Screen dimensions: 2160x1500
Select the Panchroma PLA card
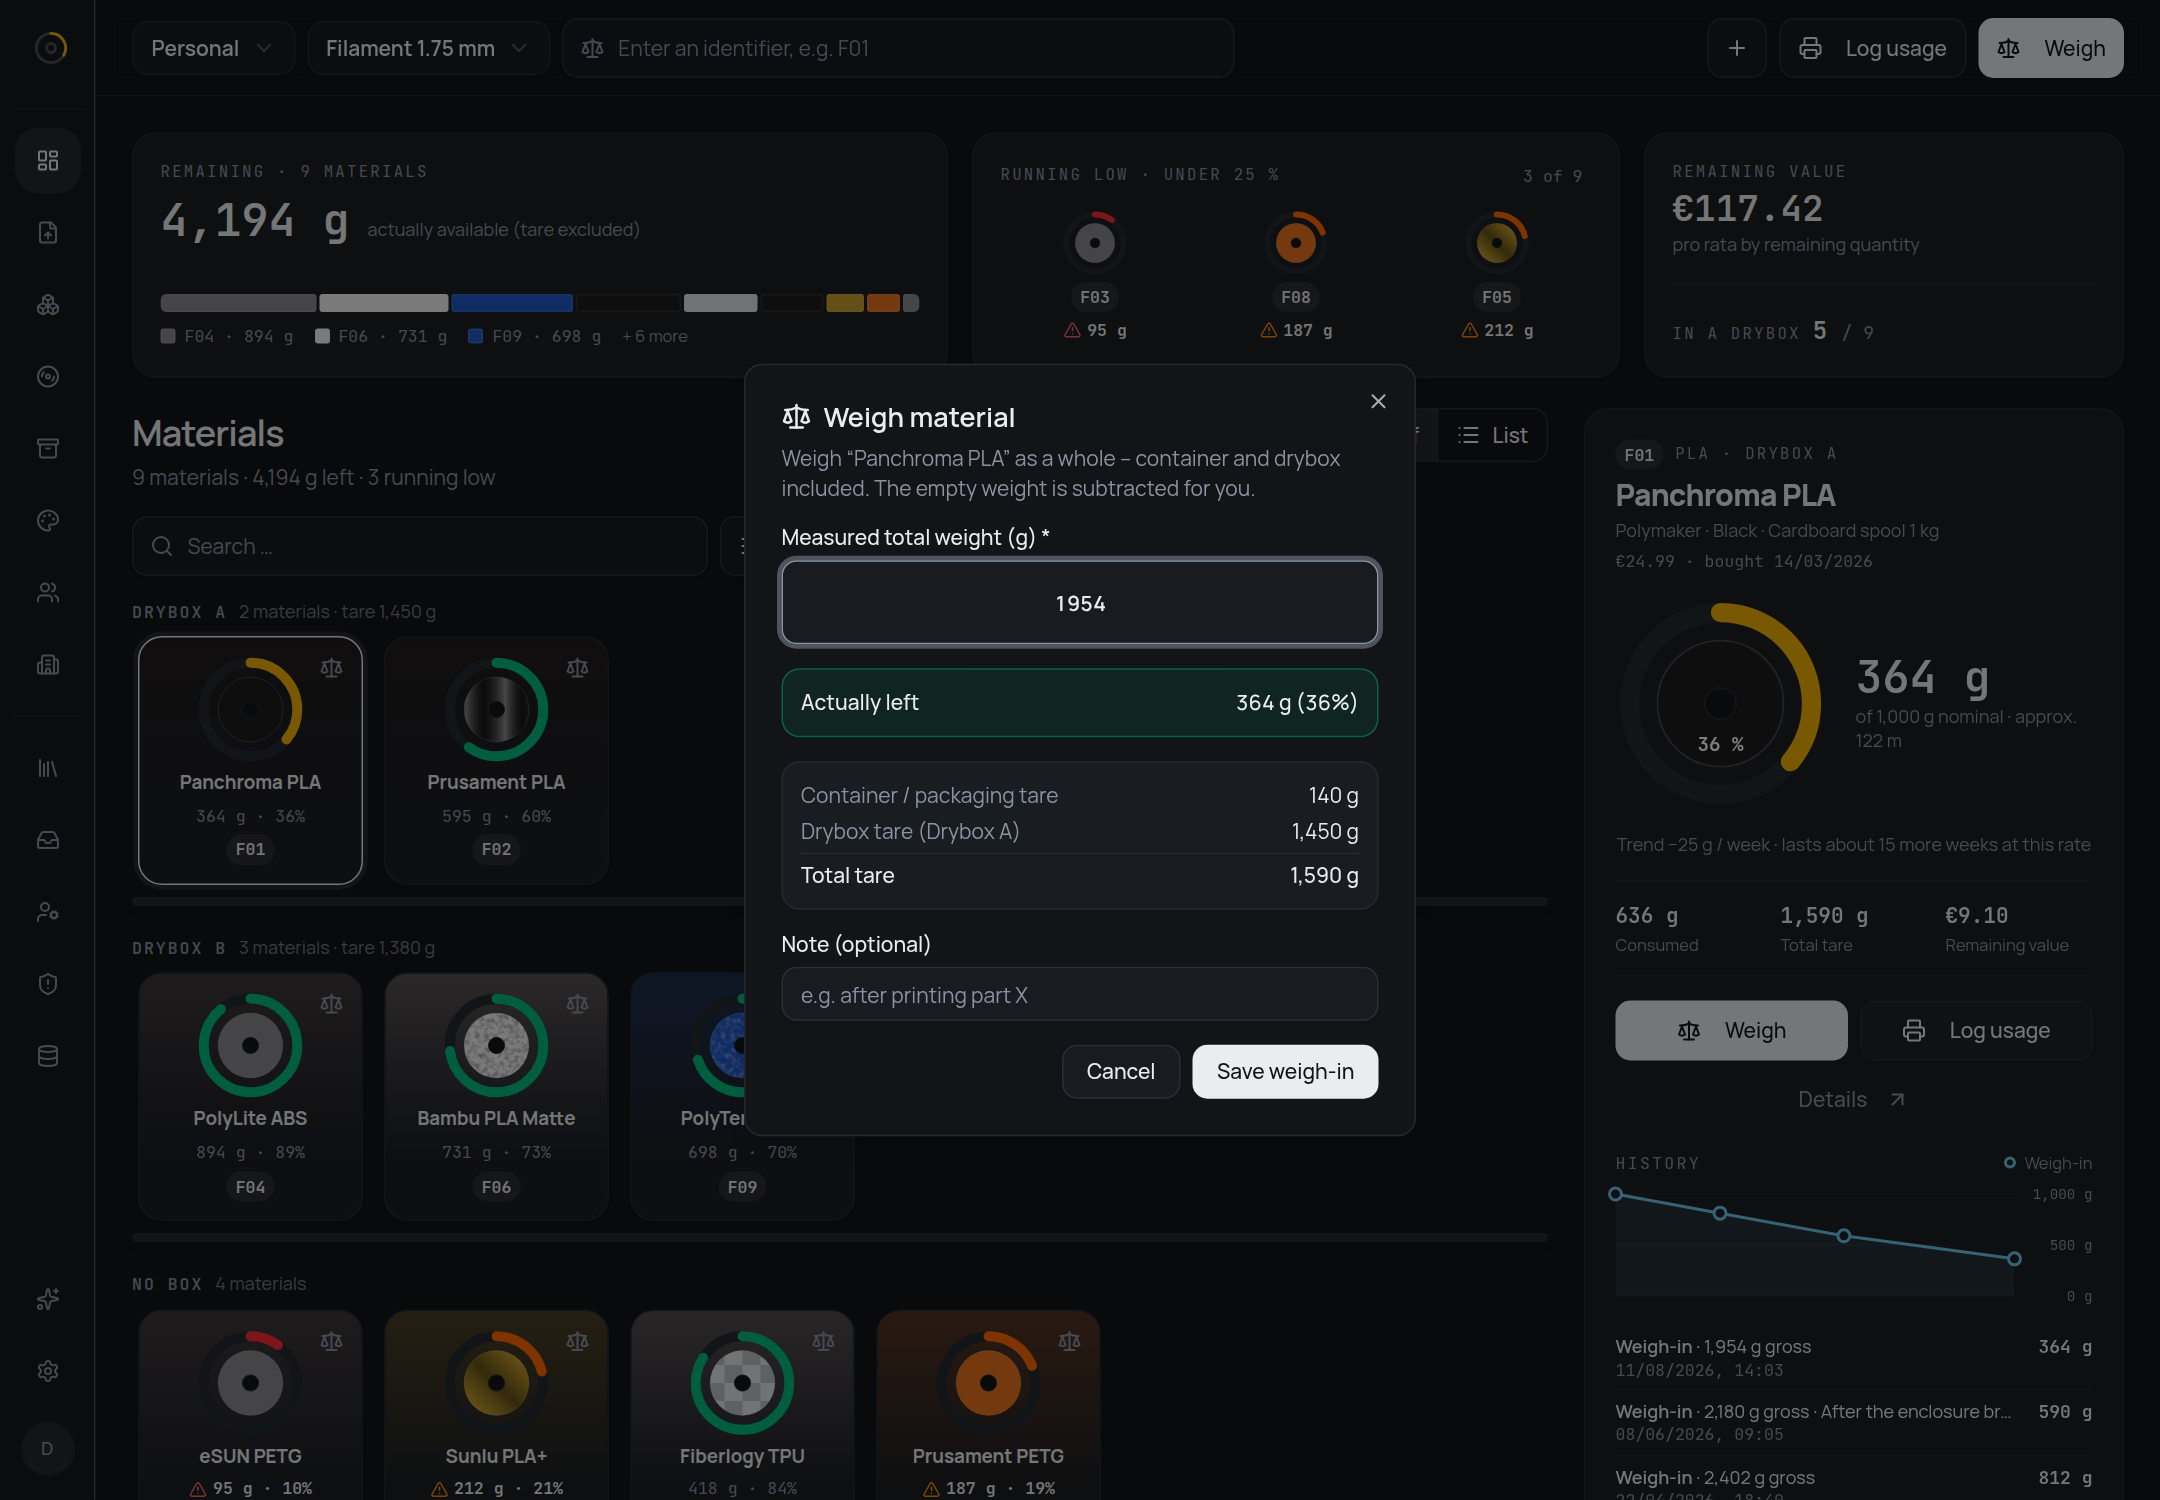pyautogui.click(x=250, y=760)
